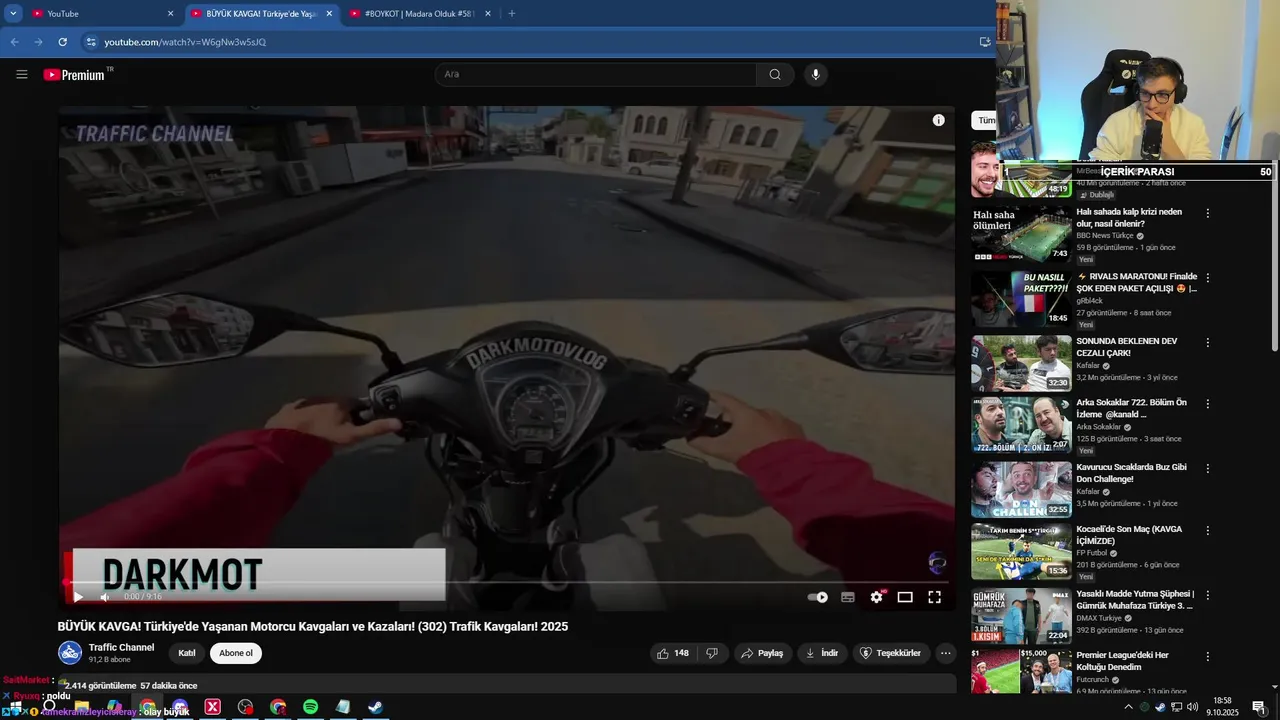Viewport: 1280px width, 720px height.
Task: Start voice search with microphone icon
Action: [816, 74]
